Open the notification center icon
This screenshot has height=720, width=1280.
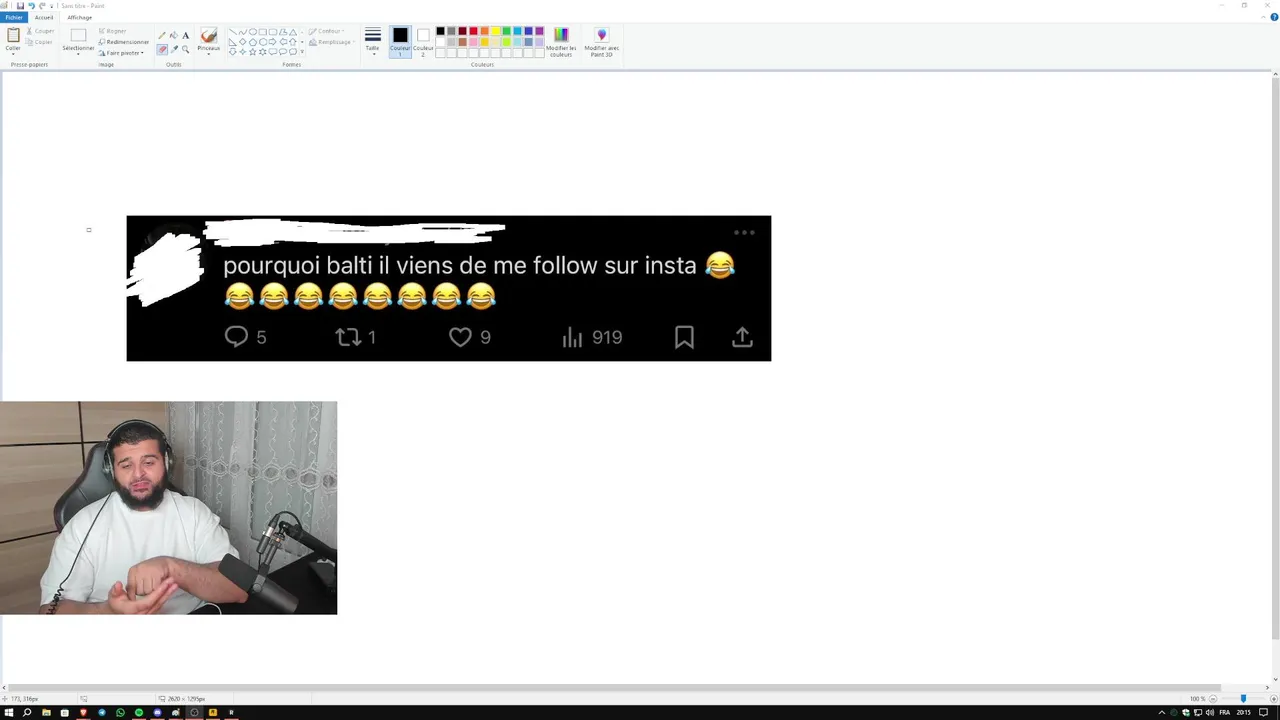click(x=1265, y=712)
